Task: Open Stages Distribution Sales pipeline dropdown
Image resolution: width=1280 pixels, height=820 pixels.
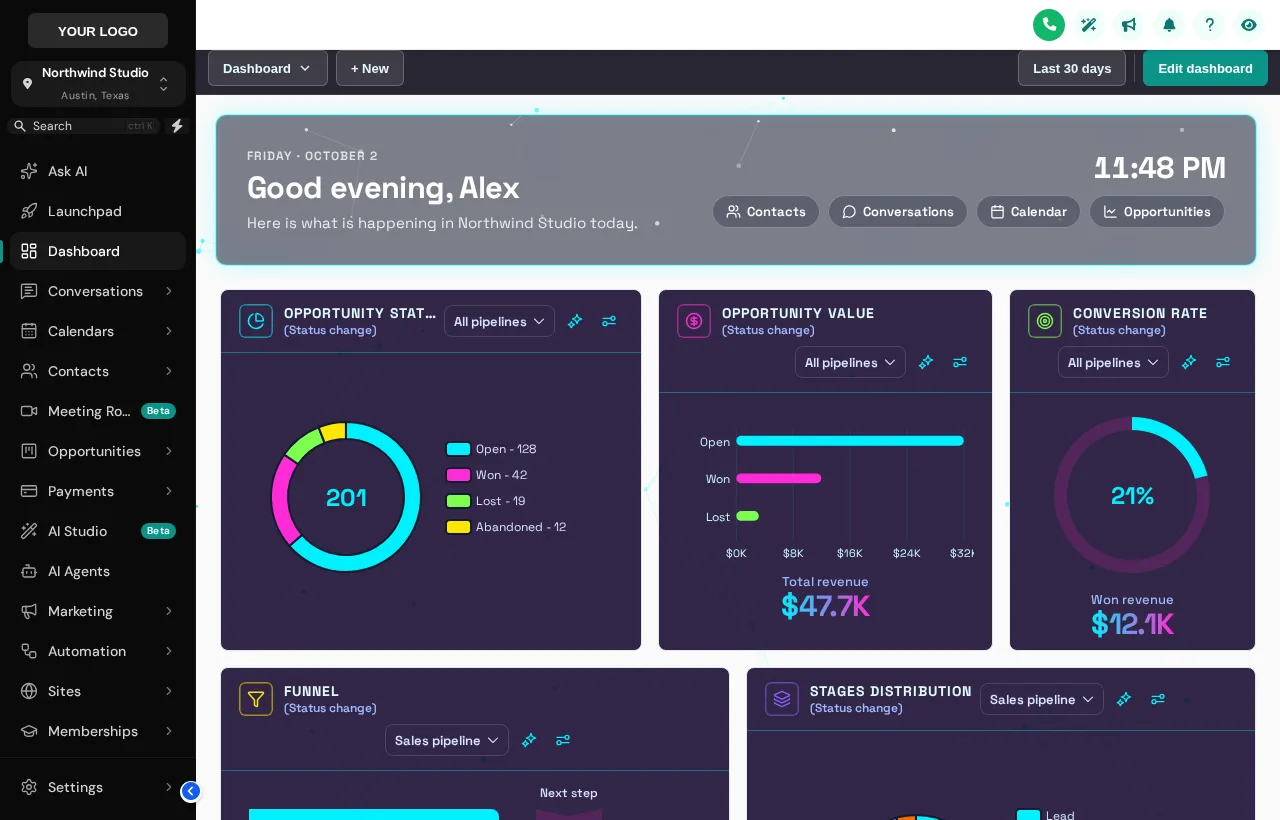Action: 1042,699
